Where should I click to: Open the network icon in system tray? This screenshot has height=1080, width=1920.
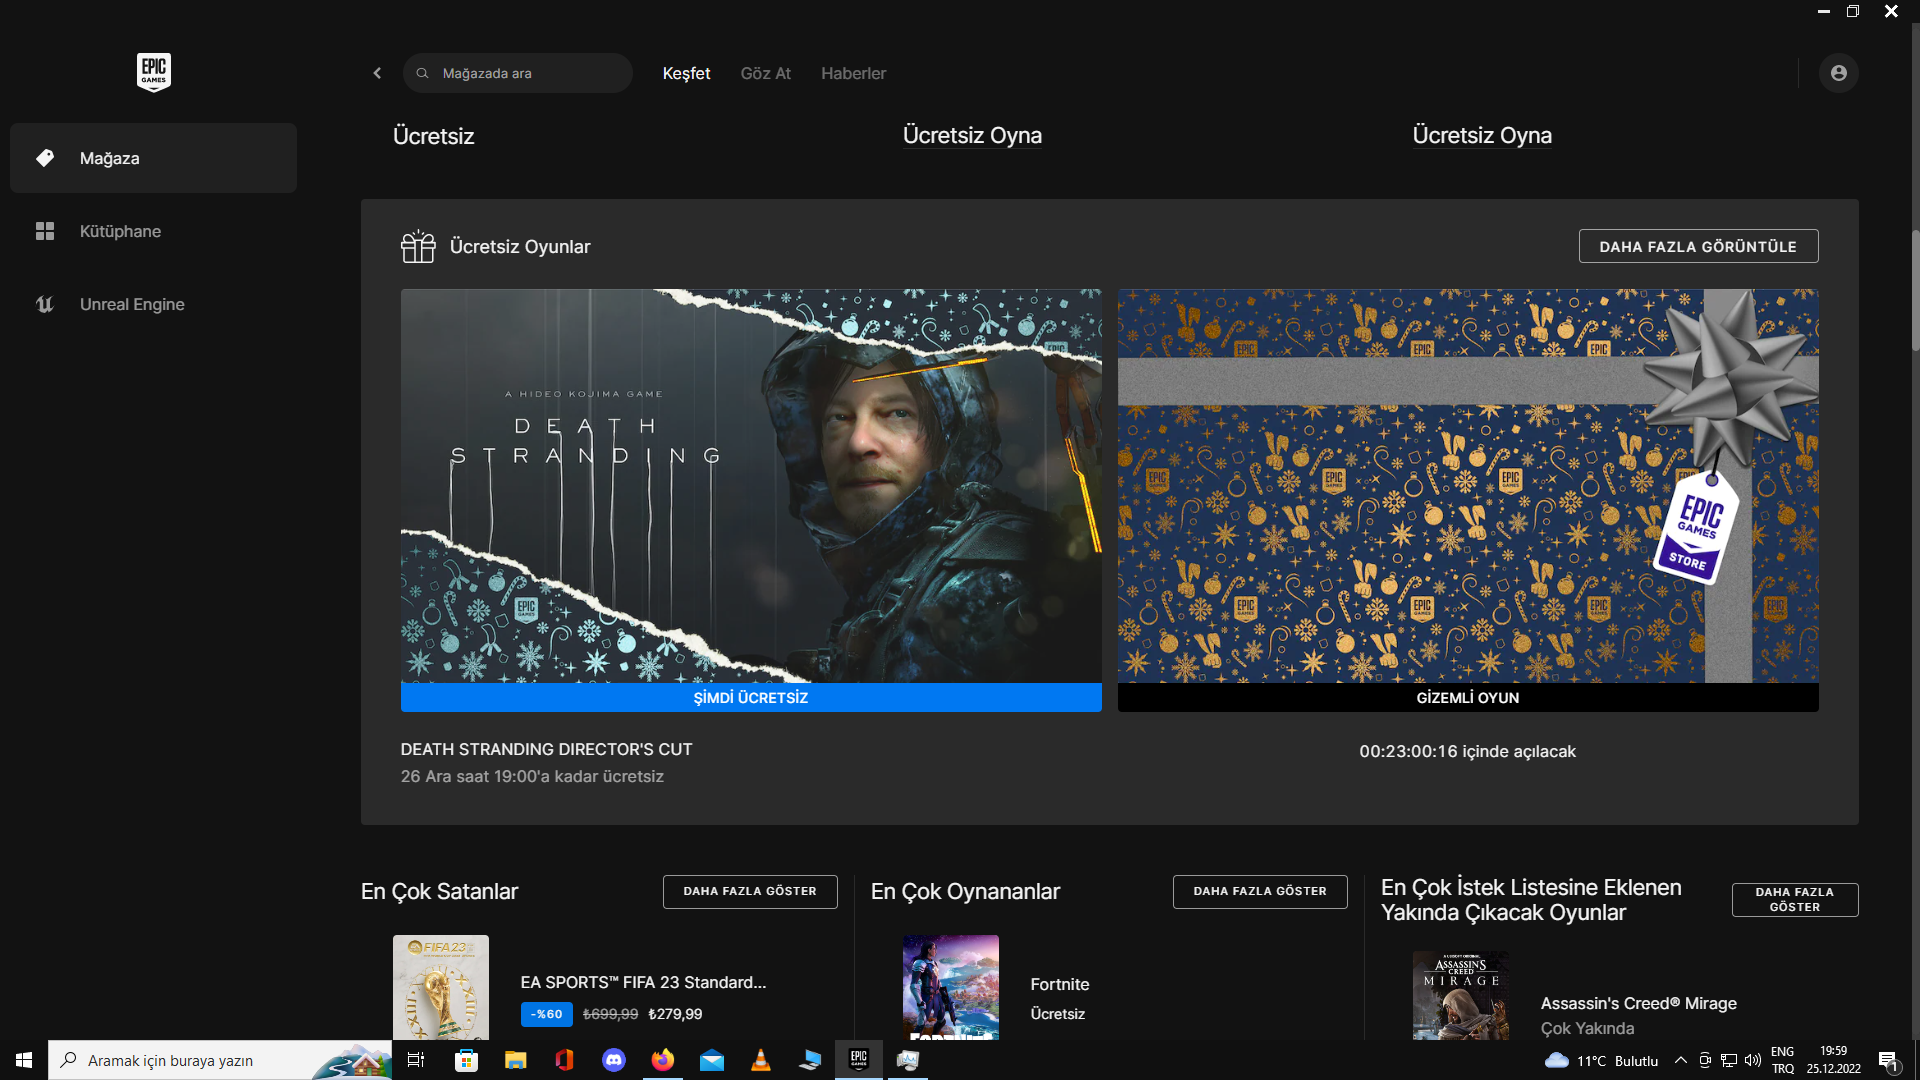[x=1729, y=1060]
